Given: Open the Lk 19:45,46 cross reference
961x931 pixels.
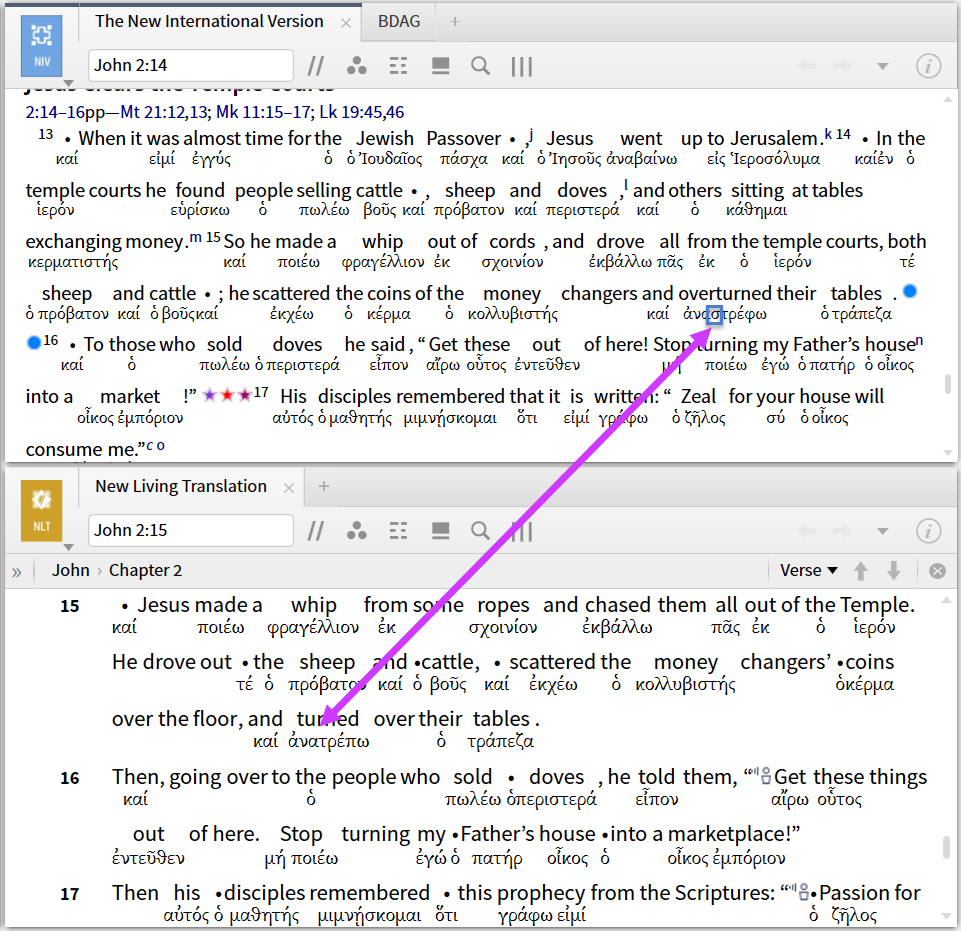Looking at the screenshot, I should 362,112.
